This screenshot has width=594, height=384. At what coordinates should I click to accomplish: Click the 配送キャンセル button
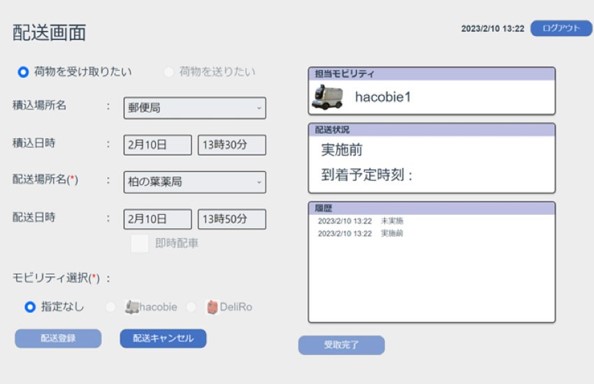point(163,338)
